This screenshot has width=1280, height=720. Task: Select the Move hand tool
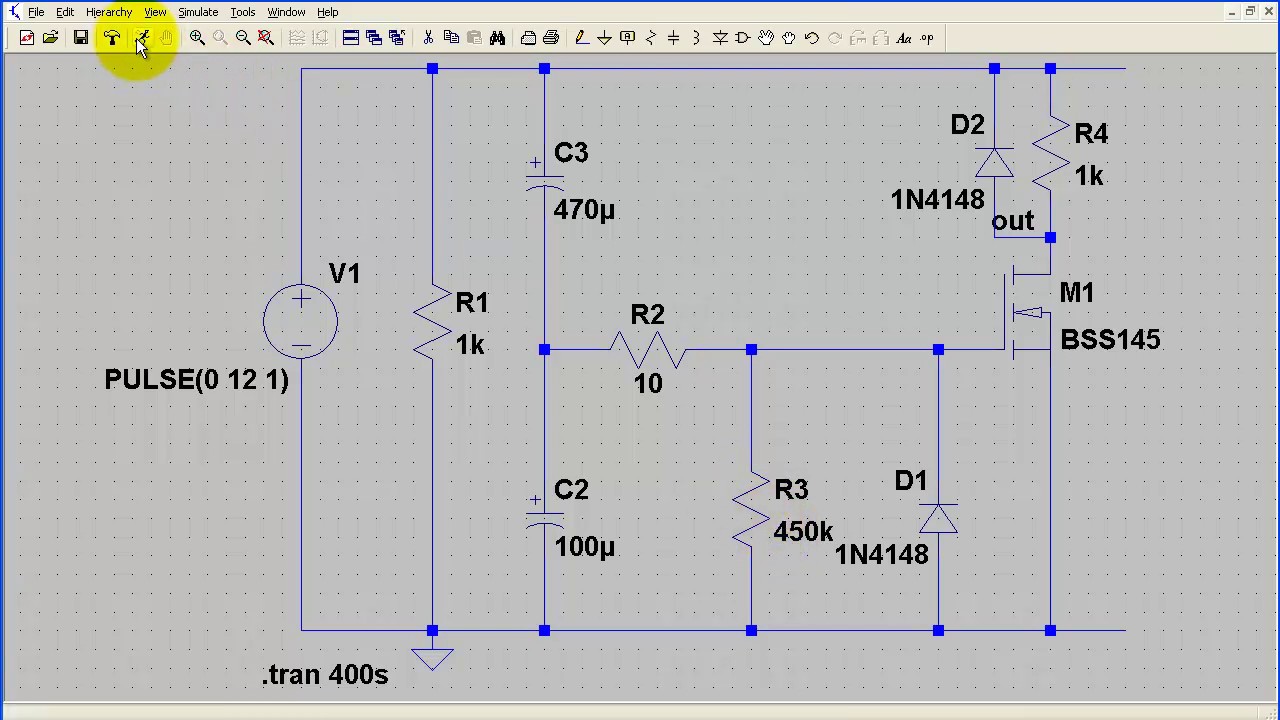pyautogui.click(x=766, y=38)
